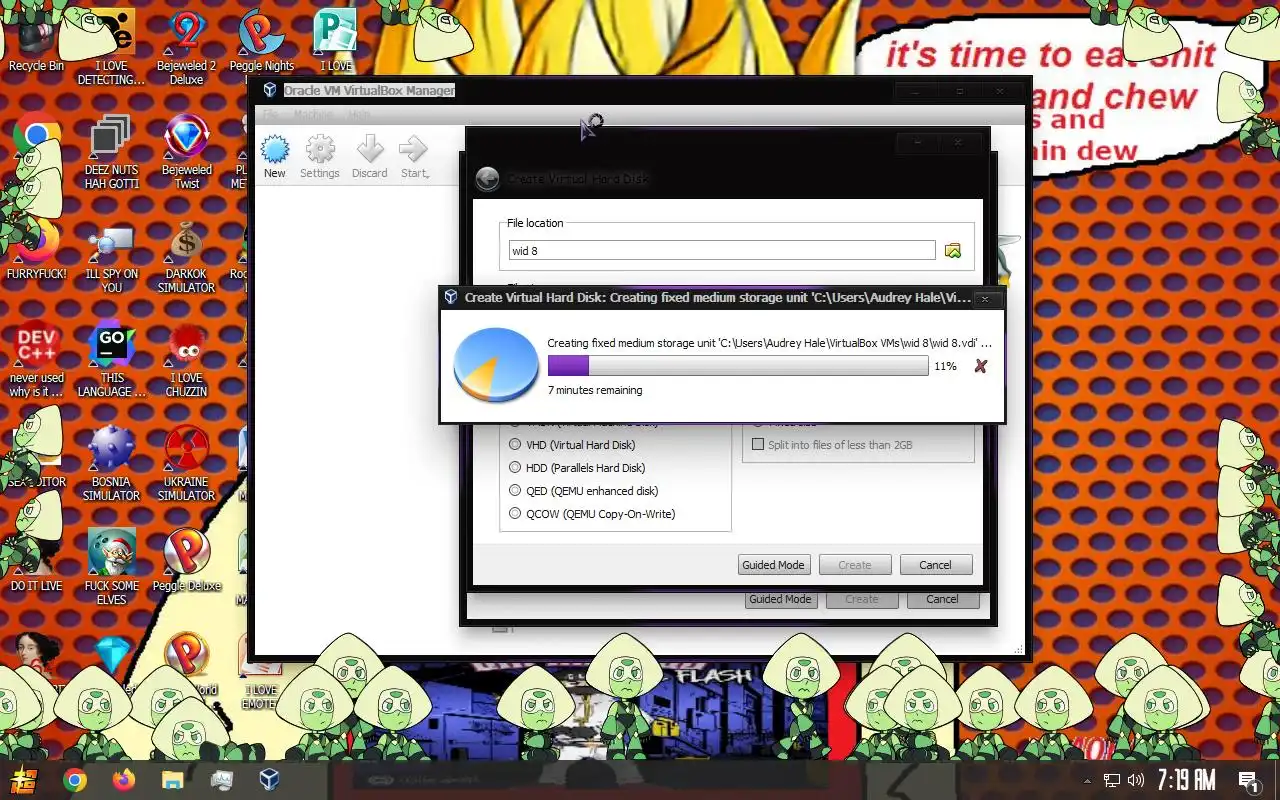The width and height of the screenshot is (1280, 800).
Task: Click the 'Creating fixed medium storage unit' message
Action: (x=769, y=343)
